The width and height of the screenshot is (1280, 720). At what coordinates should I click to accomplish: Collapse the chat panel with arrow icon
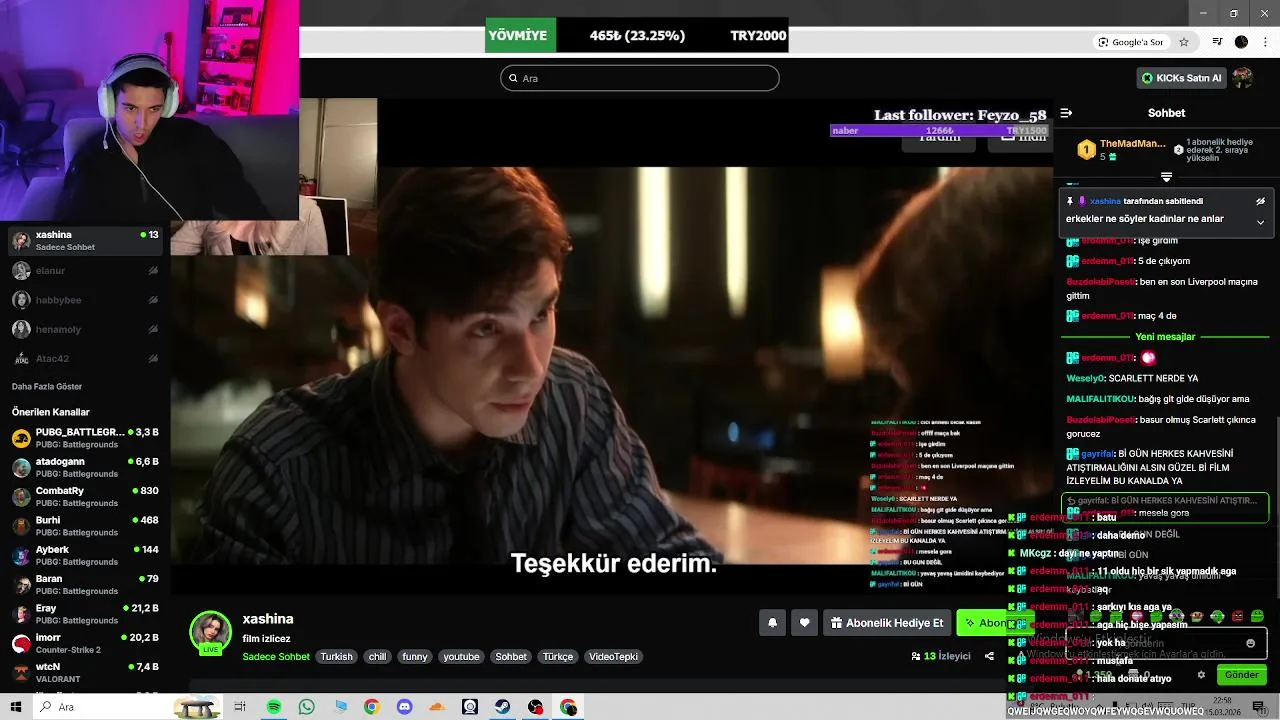1066,113
